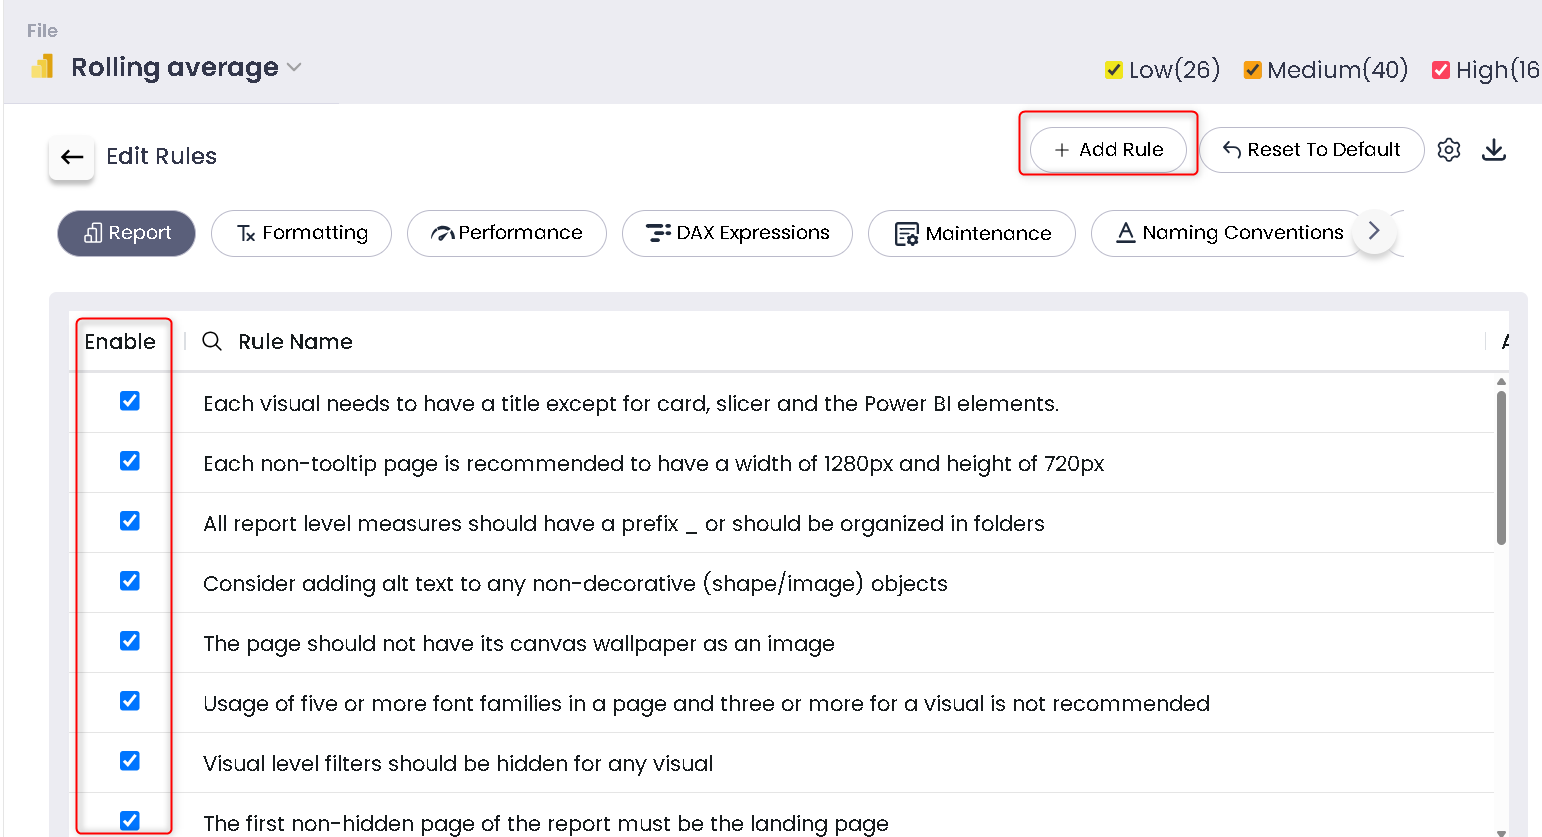1542x837 pixels.
Task: Click the back arrow beside Edit Rules
Action: pyautogui.click(x=71, y=157)
